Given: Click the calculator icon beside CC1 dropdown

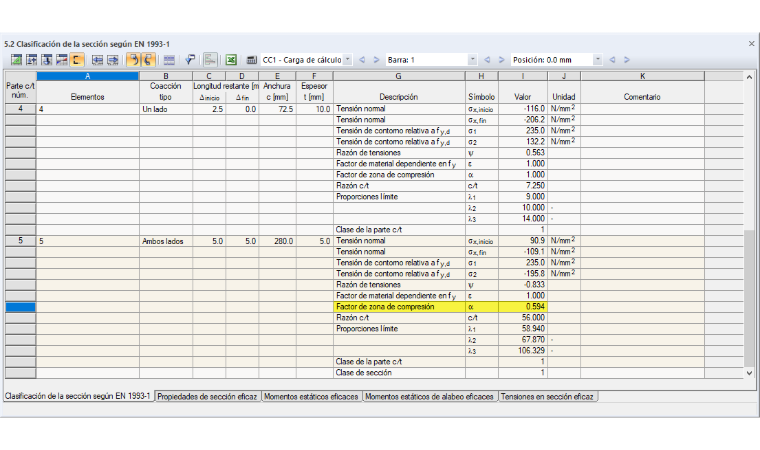Looking at the screenshot, I should [252, 60].
